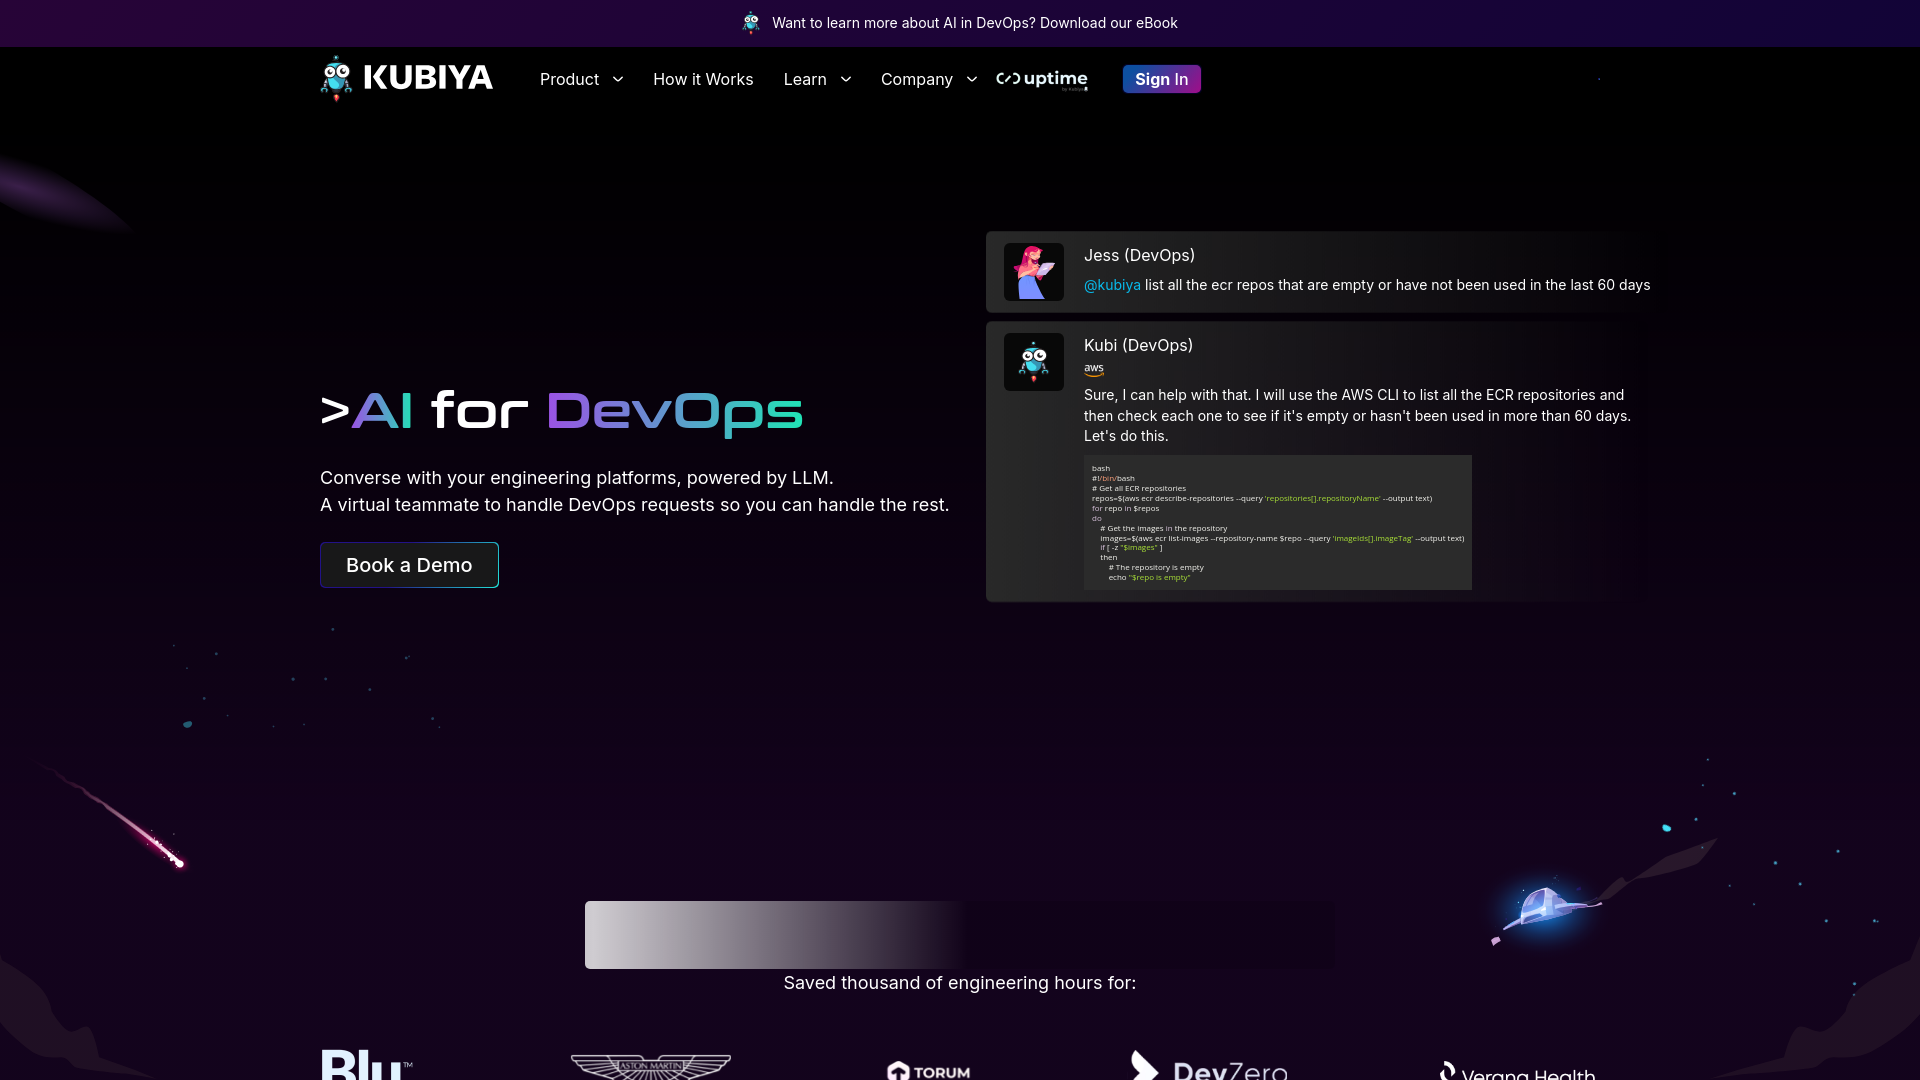Click Jess's avatar in the chat window
The image size is (1920, 1080).
point(1033,271)
